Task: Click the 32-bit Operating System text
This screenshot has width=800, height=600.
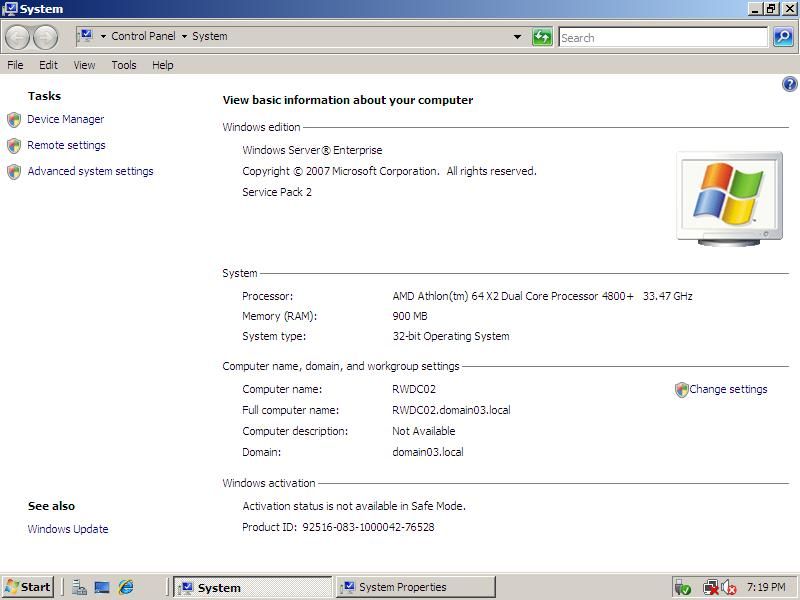Action: (451, 336)
